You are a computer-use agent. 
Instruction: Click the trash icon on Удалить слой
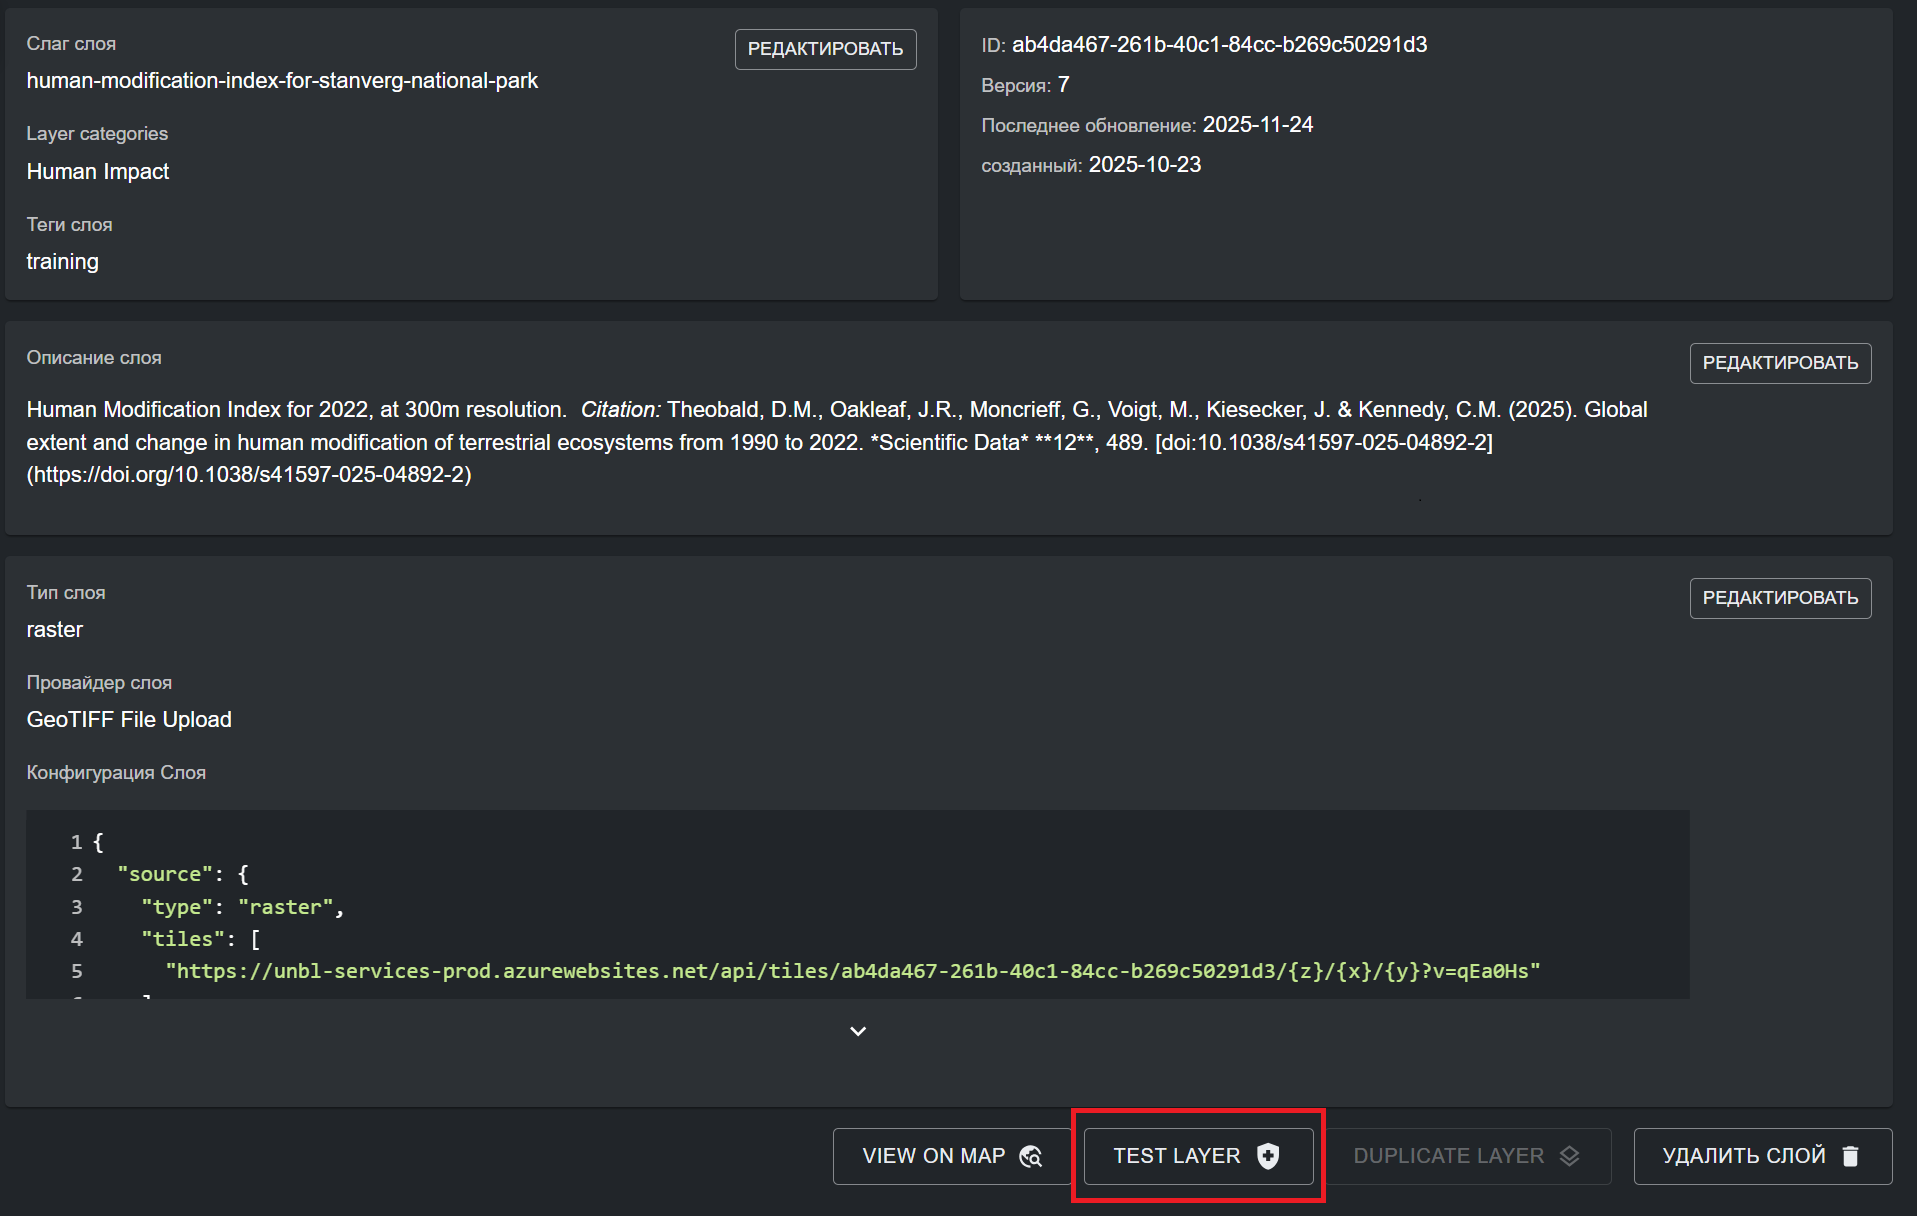click(x=1850, y=1156)
